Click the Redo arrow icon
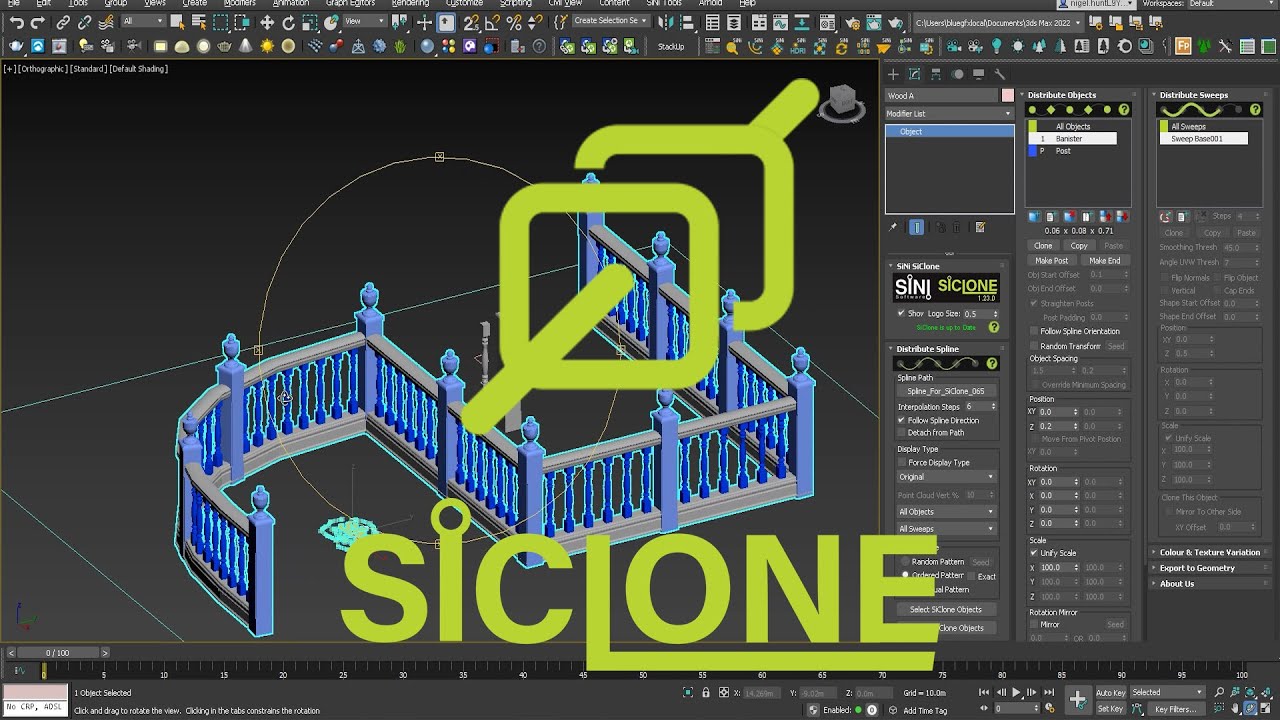 [x=38, y=22]
